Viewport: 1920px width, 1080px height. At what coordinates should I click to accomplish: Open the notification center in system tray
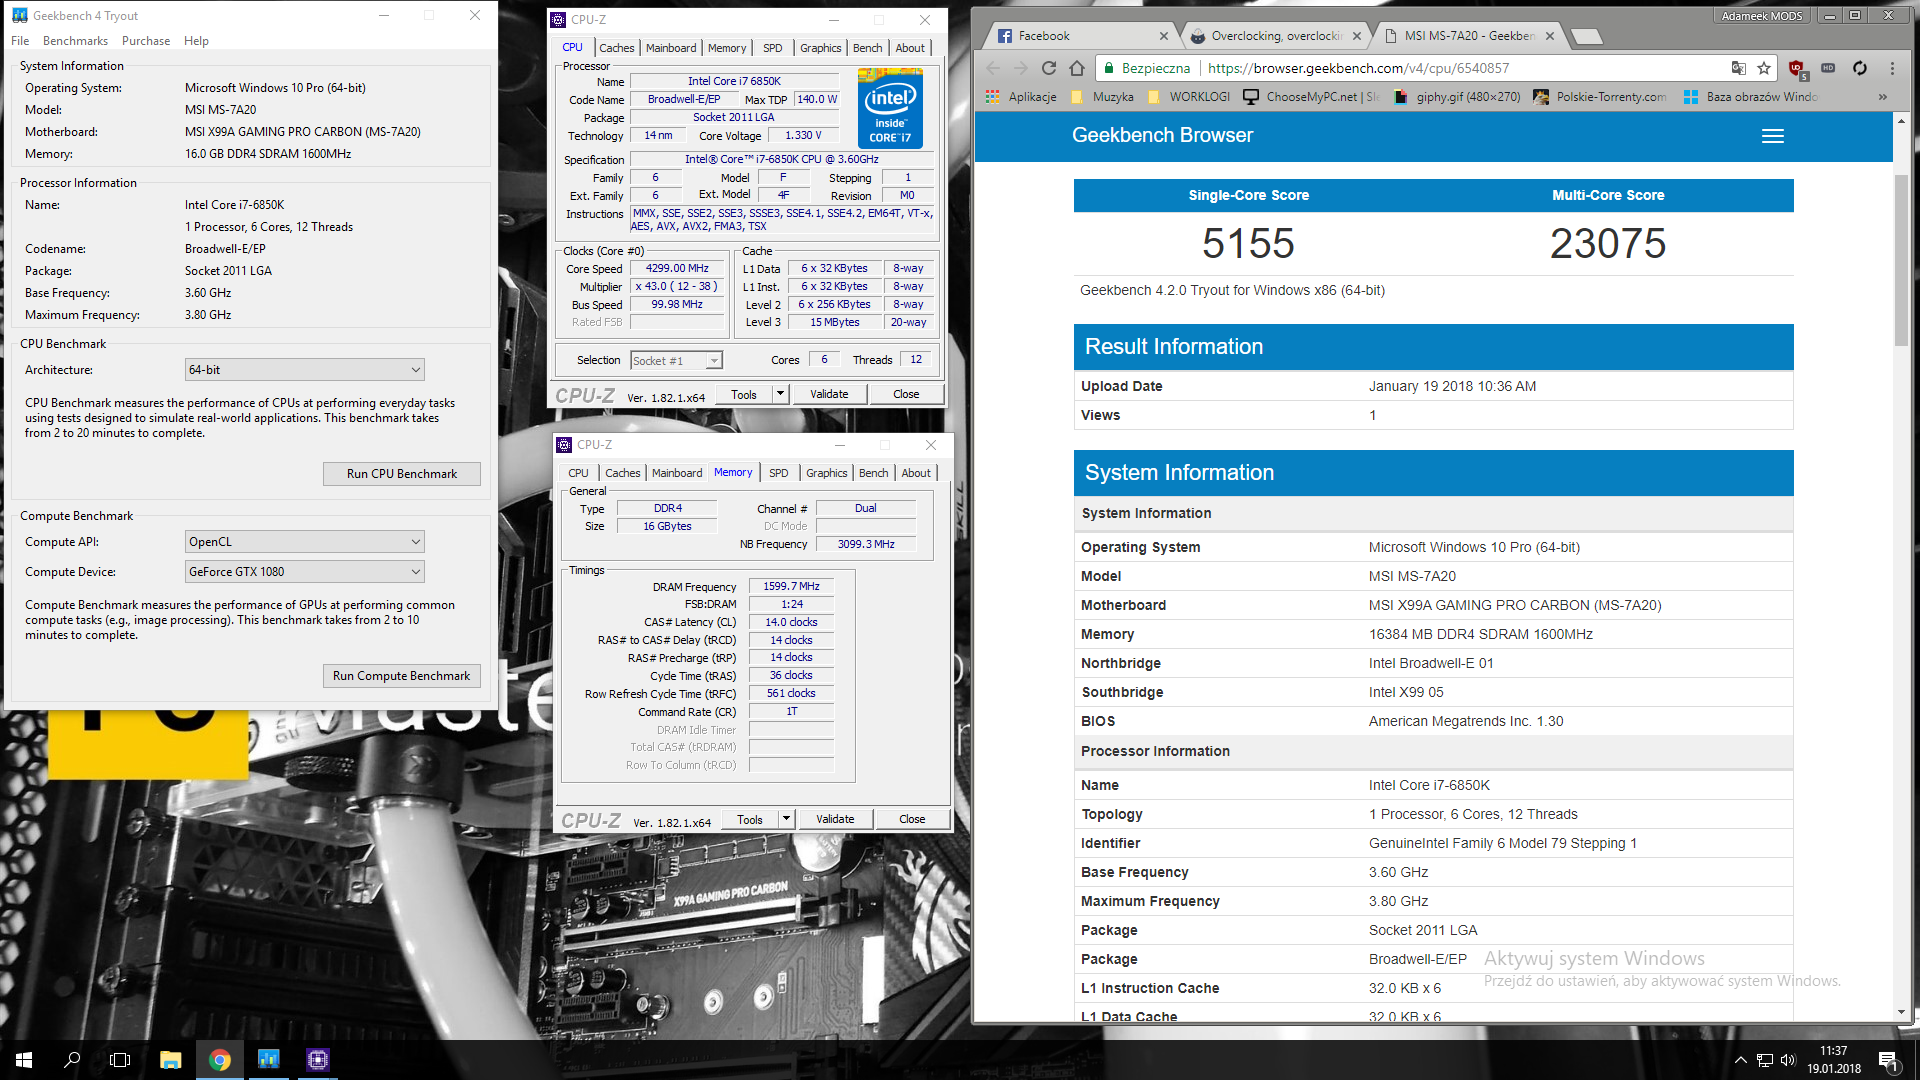pos(1888,1060)
